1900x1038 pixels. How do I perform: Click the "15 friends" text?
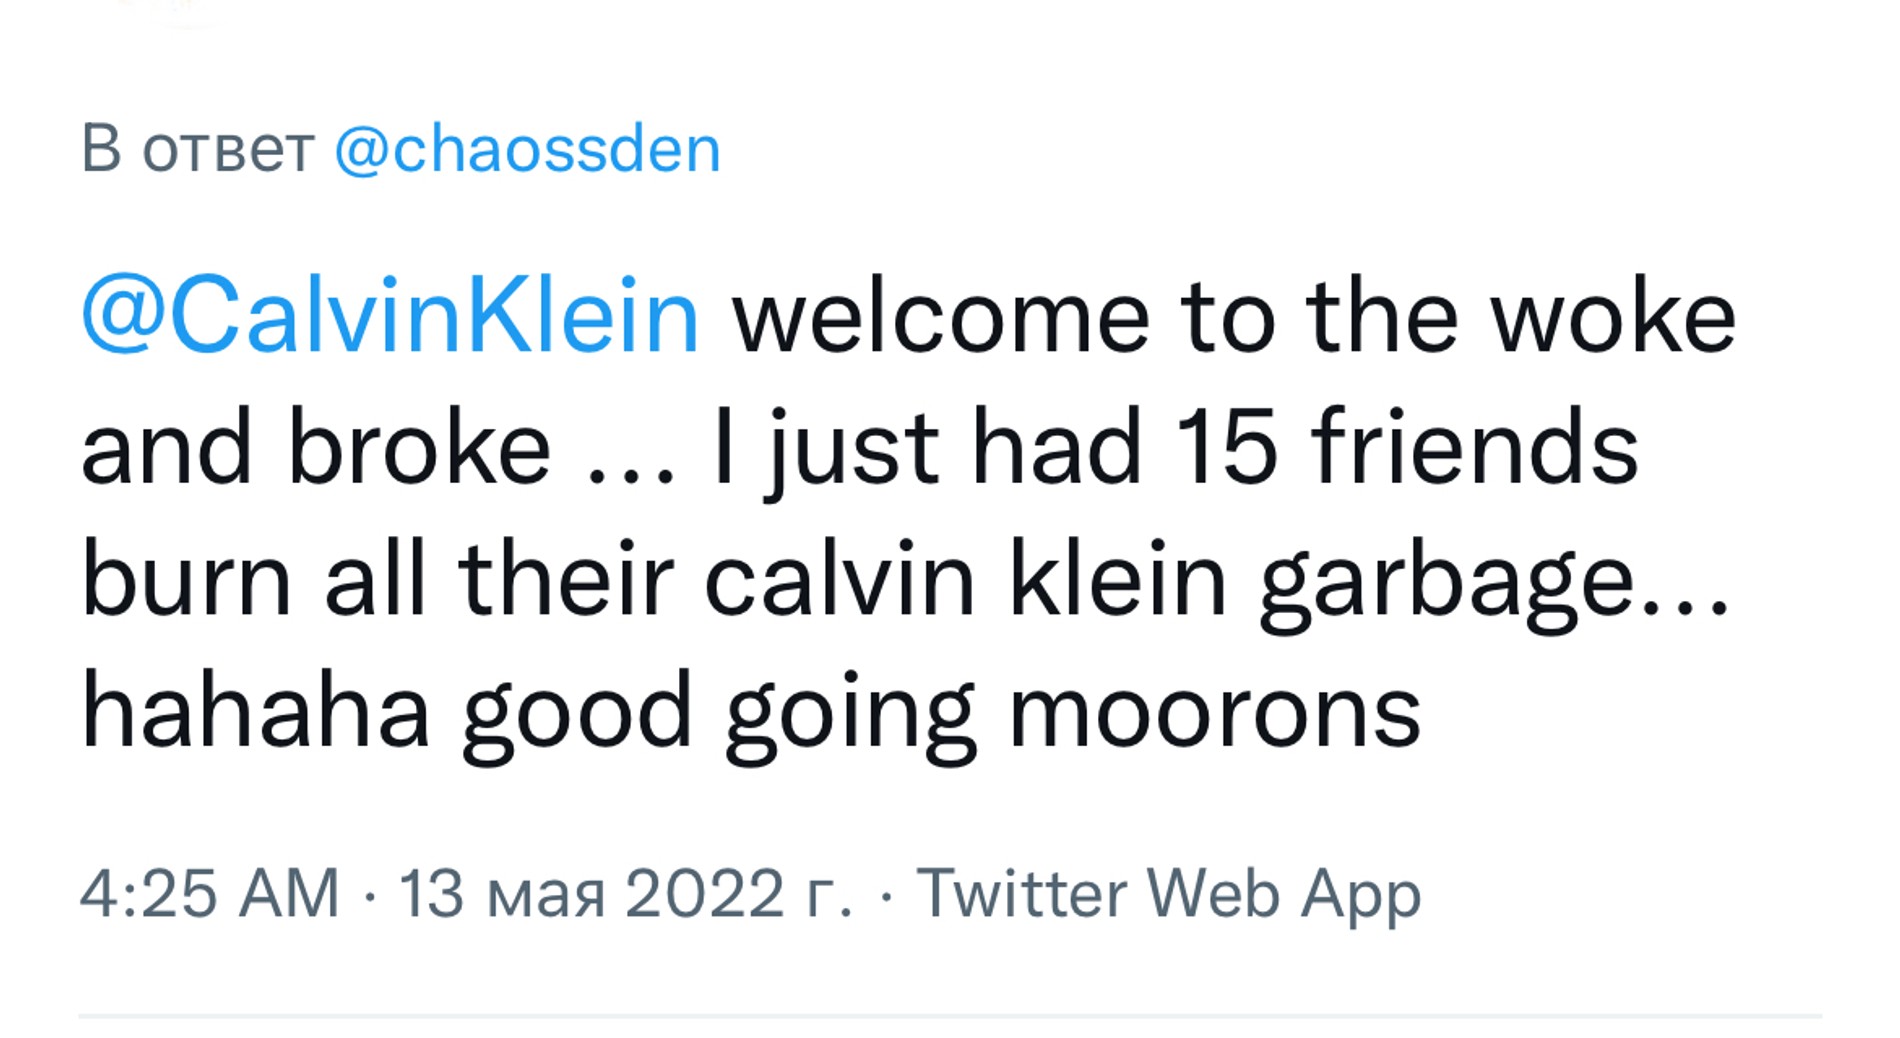coord(1407,448)
